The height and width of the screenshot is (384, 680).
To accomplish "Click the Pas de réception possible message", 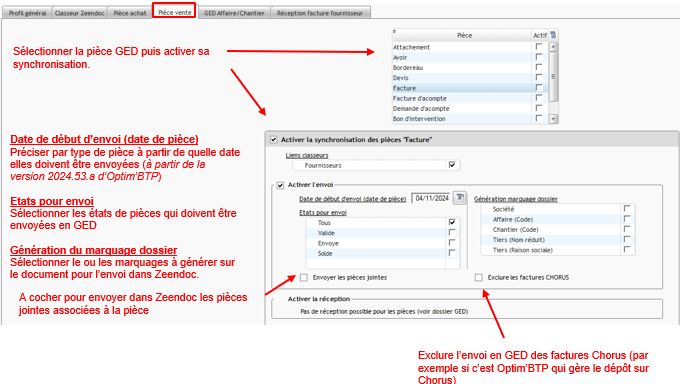I will pos(384,311).
